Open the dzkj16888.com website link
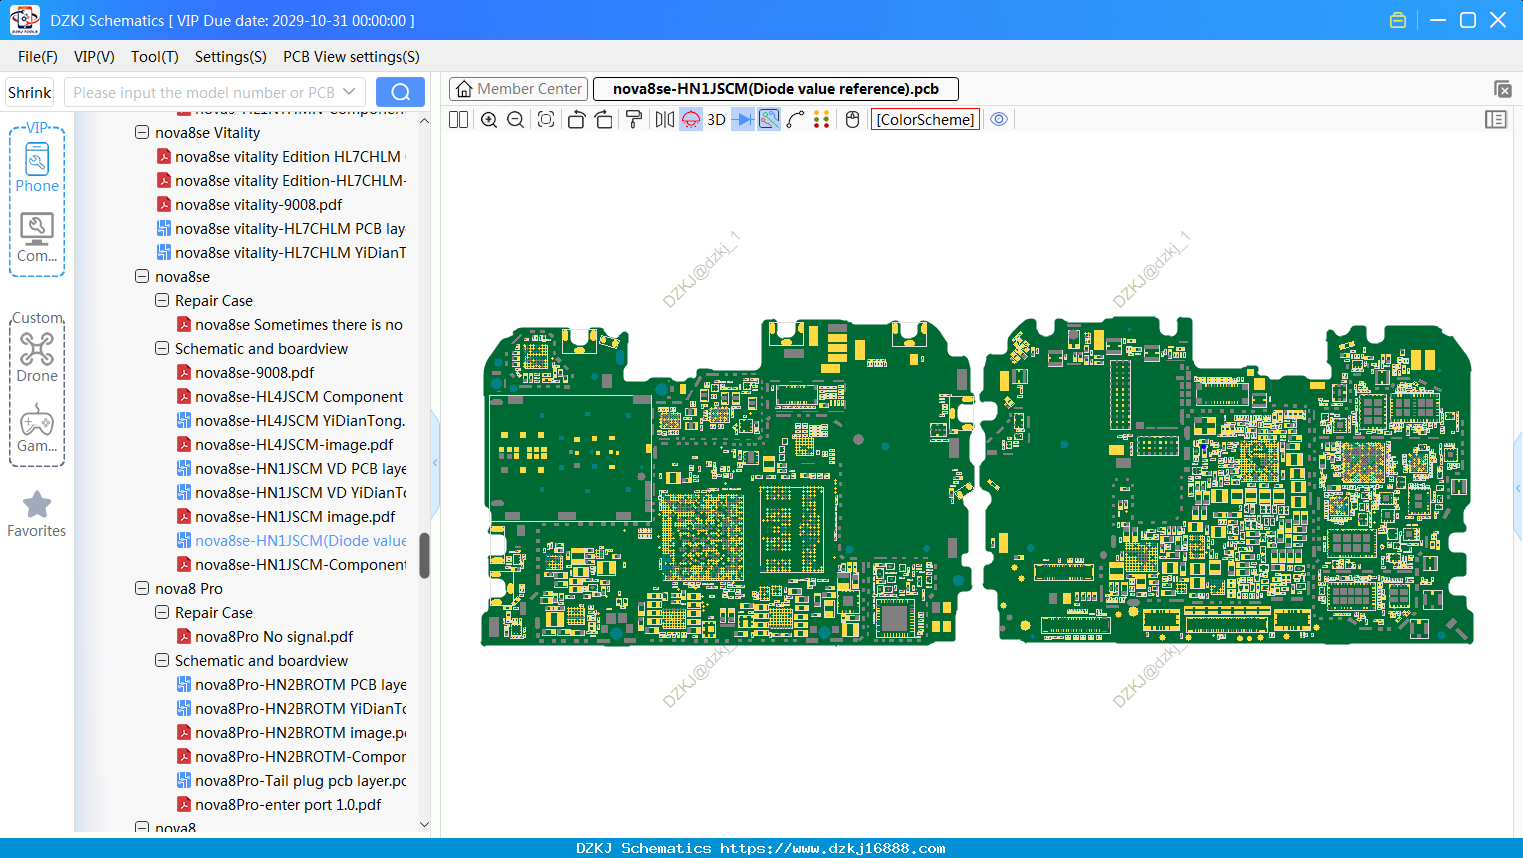Screen dimensions: 1523x858 832,848
